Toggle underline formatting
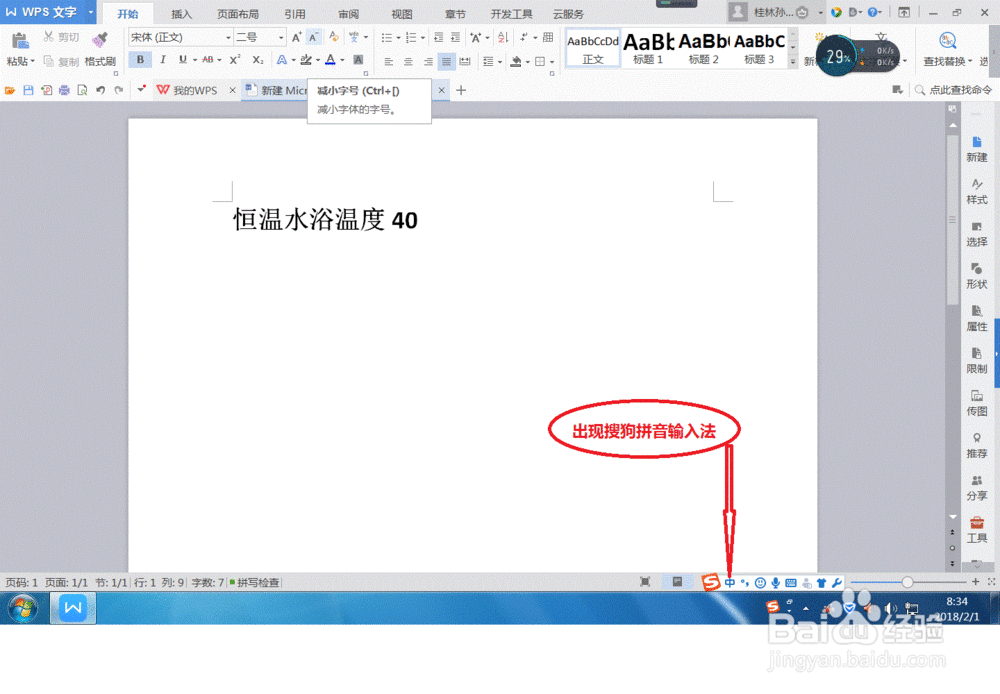 (182, 60)
